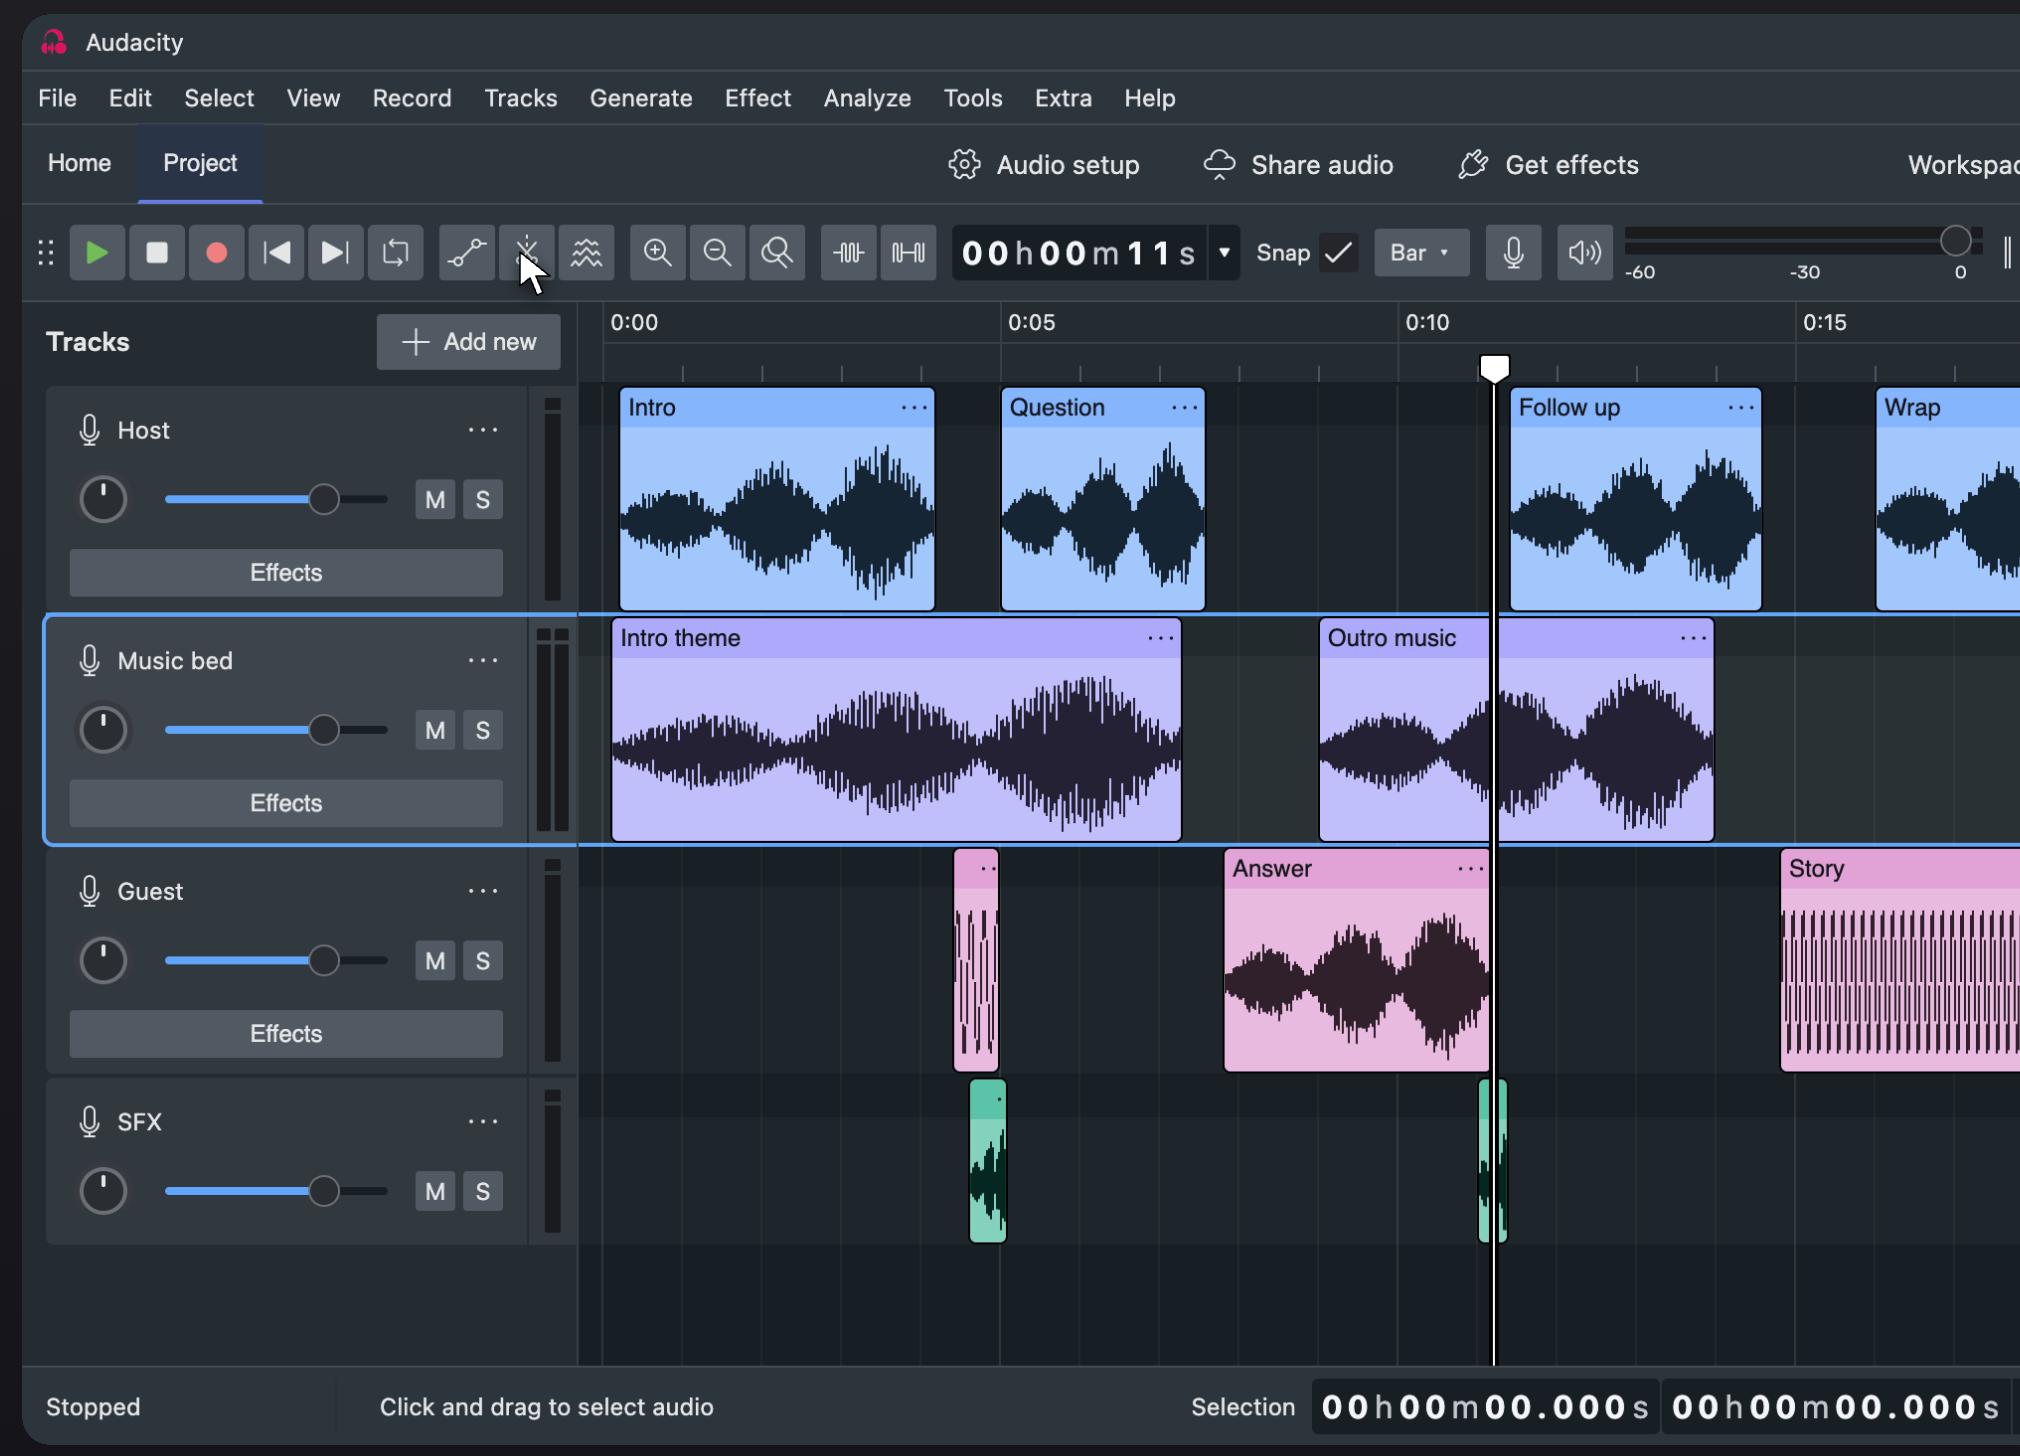Click the Music bed track microphone icon

(89, 661)
